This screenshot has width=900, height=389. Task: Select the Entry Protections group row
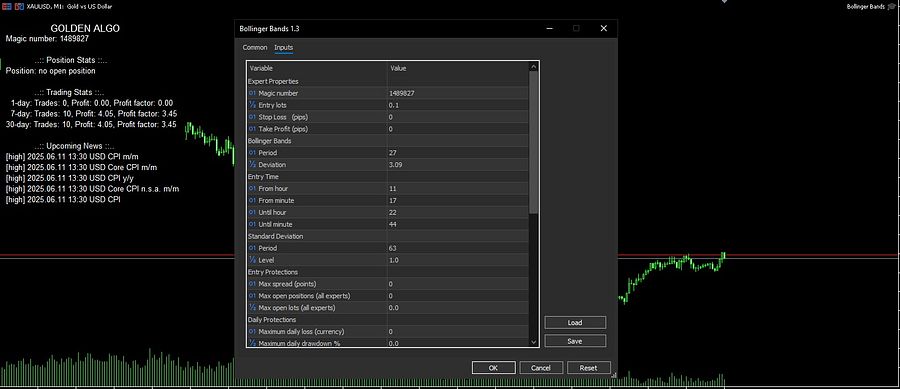[x=387, y=272]
